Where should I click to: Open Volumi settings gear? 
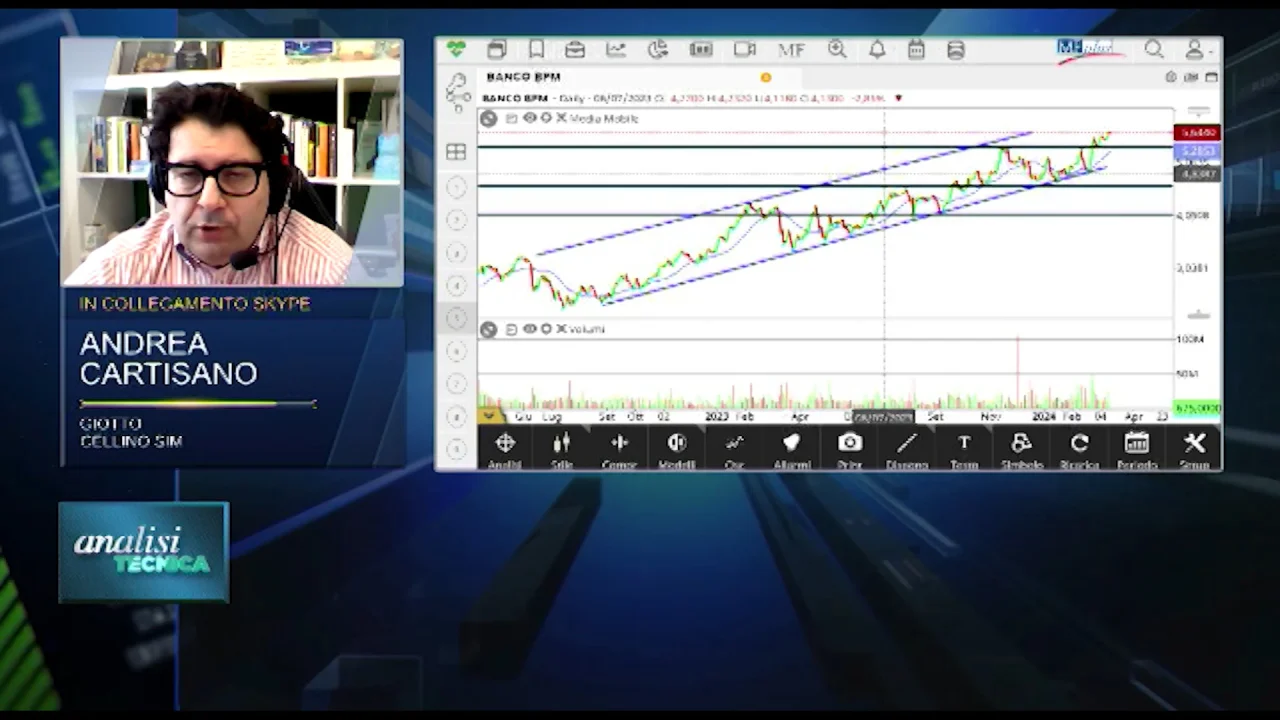[546, 329]
